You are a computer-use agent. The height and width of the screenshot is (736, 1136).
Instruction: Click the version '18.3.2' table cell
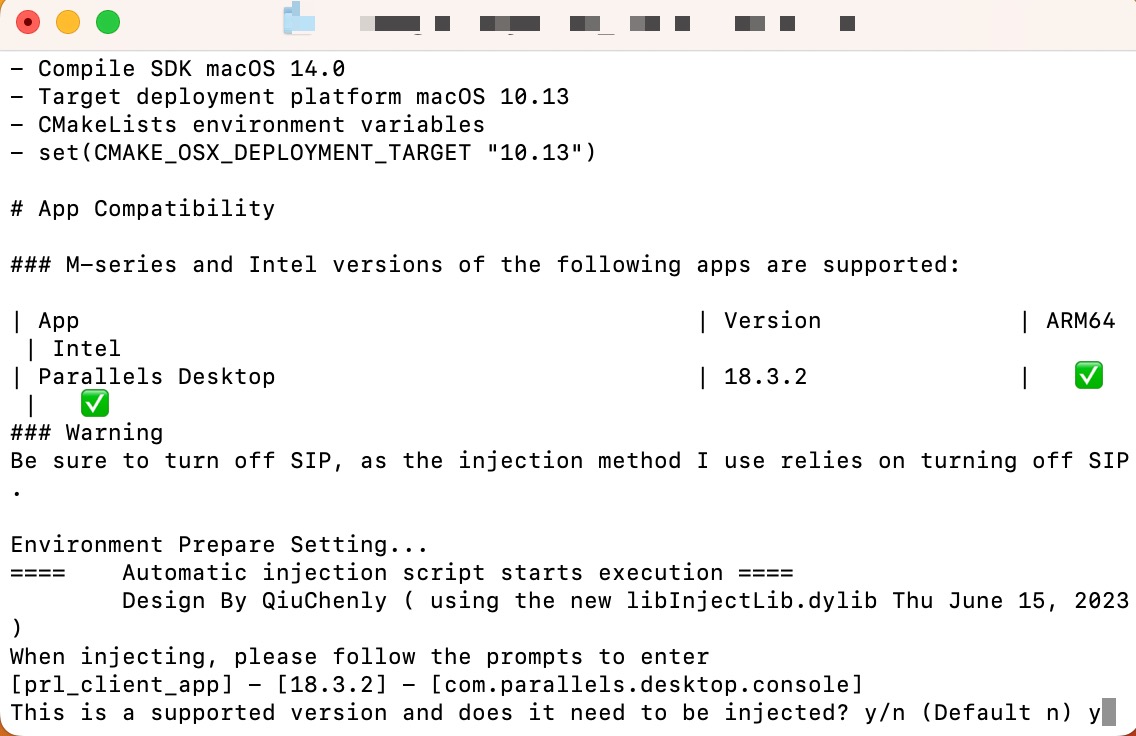(x=765, y=377)
